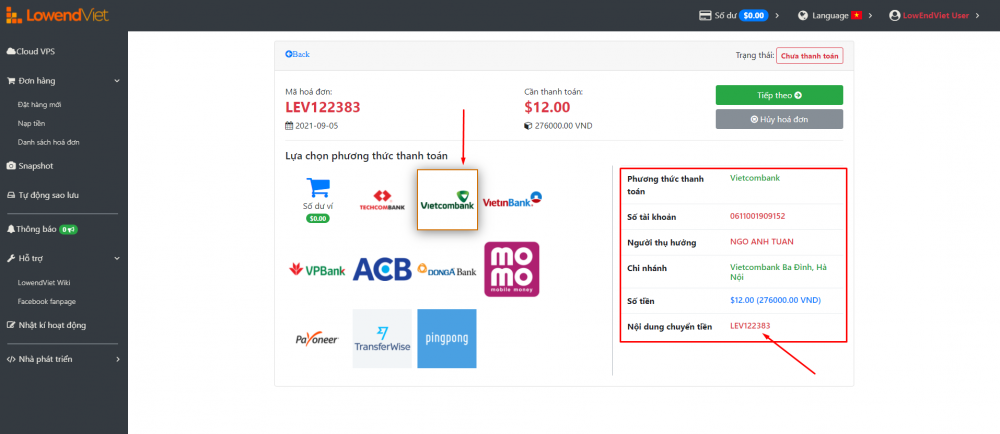Viewport: 1000px width, 434px height.
Task: Click account number 0611001909152
Action: [758, 216]
